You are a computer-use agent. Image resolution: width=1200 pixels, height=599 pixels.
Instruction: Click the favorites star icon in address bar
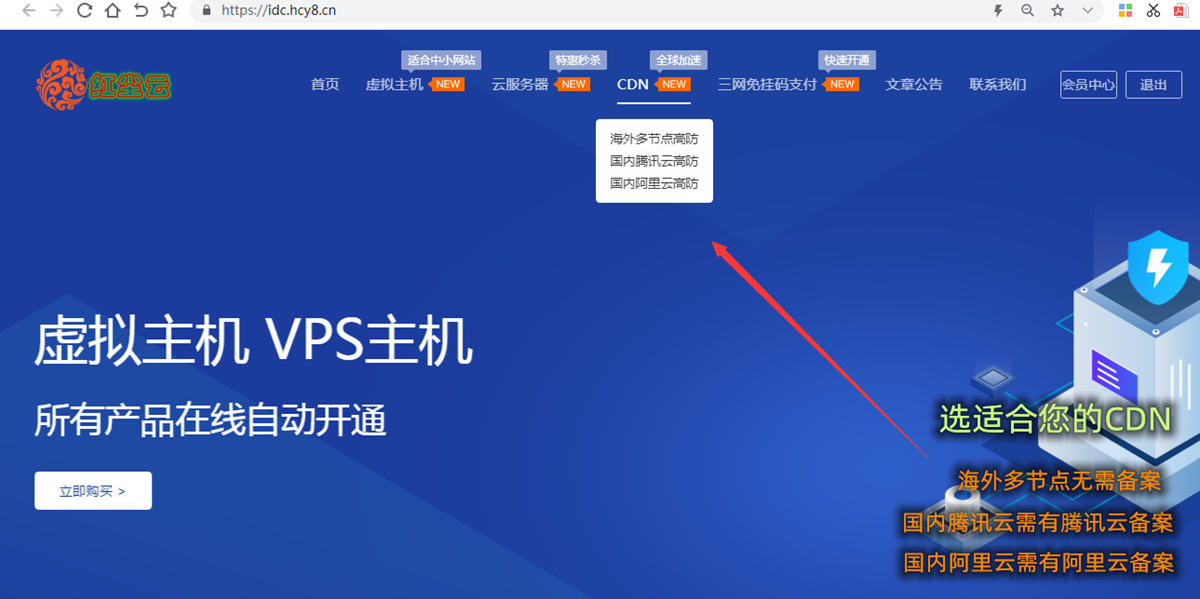[1057, 10]
